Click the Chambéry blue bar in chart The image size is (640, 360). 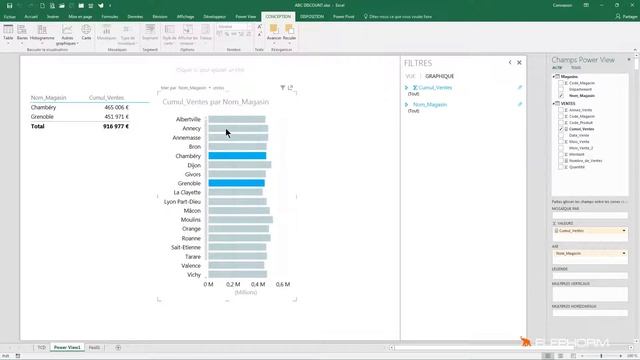(237, 156)
